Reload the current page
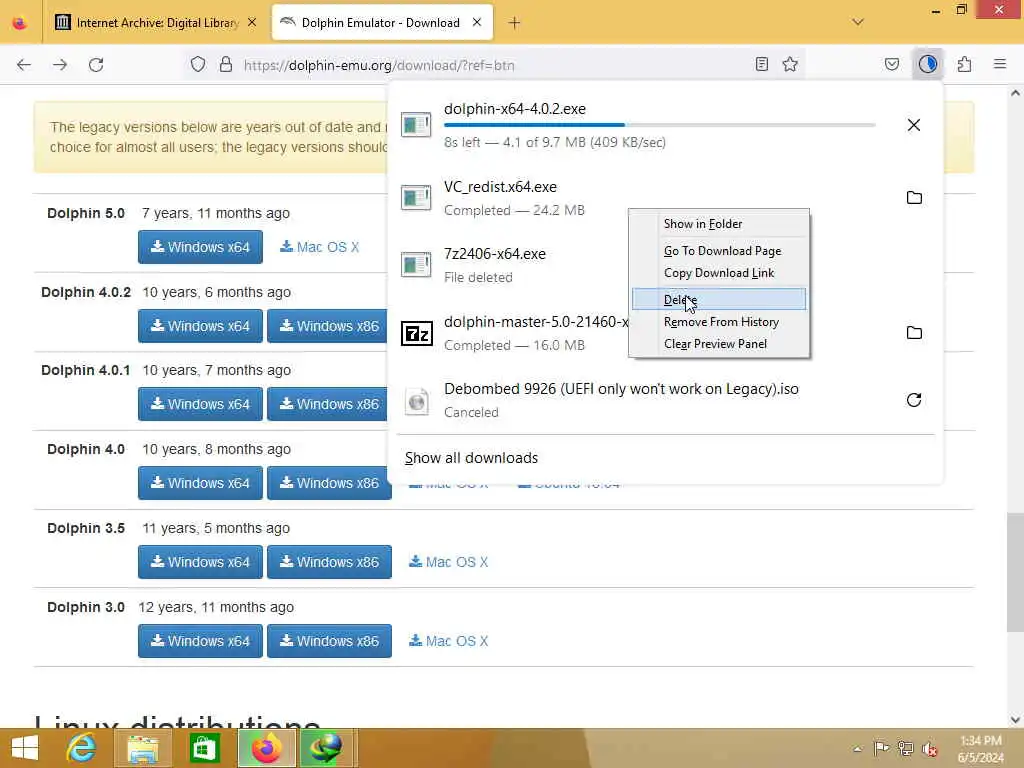This screenshot has width=1024, height=768. 96,65
